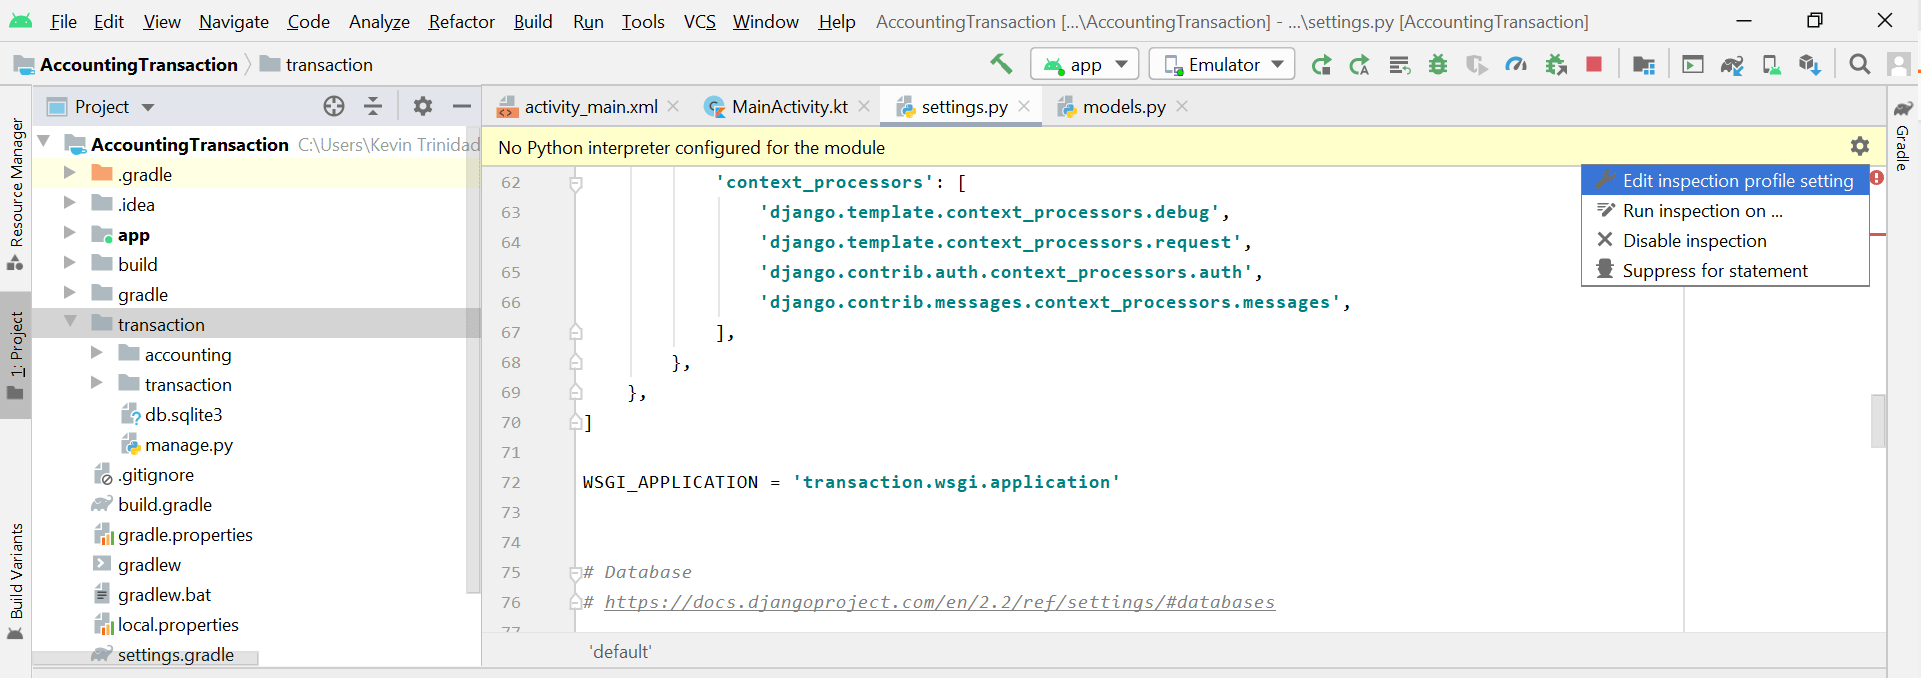This screenshot has width=1921, height=678.
Task: Expand the .gradle folder
Action: (x=69, y=173)
